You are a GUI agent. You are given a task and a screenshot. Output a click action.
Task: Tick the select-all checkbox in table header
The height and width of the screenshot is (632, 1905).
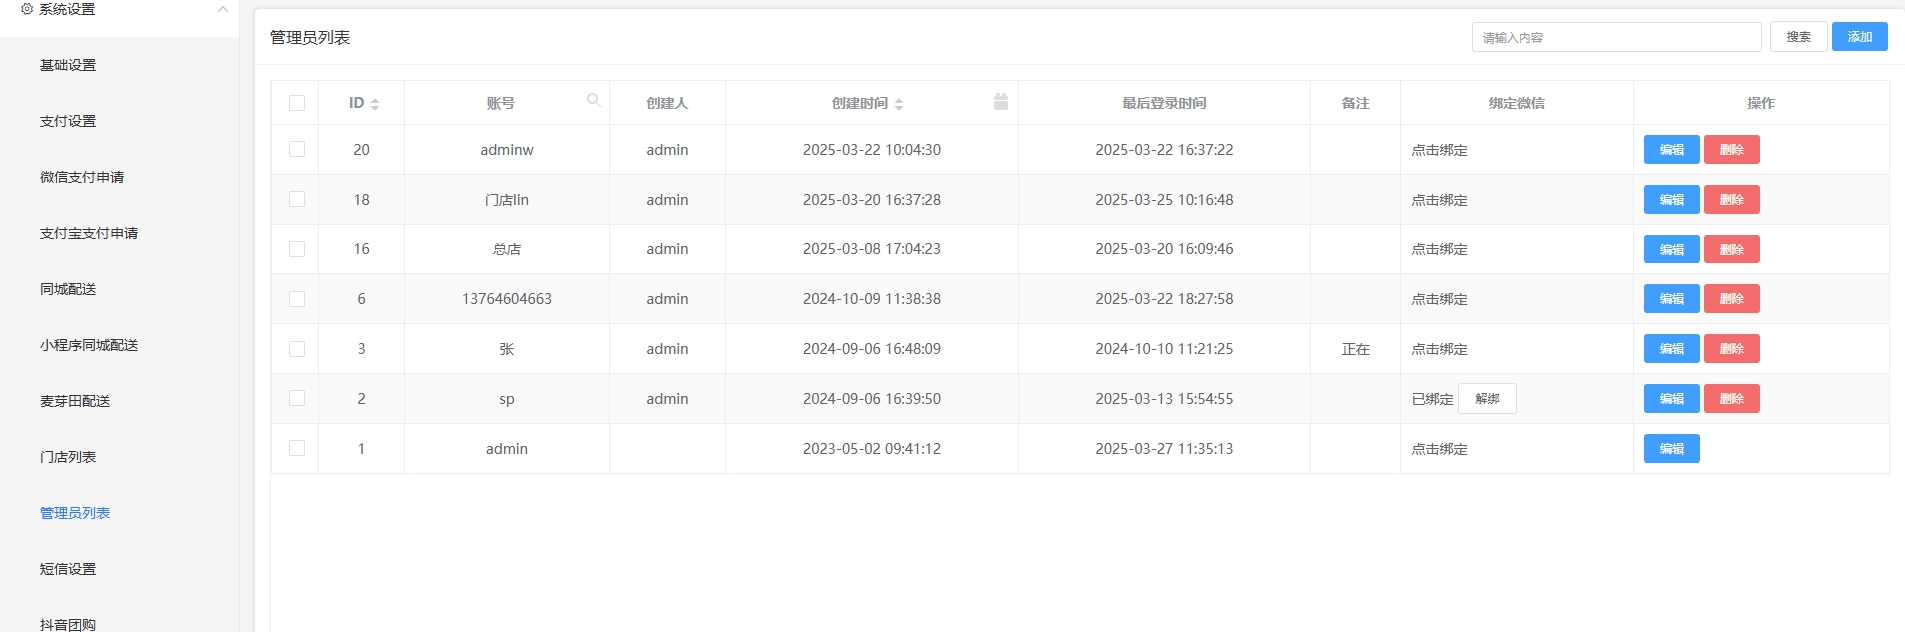pyautogui.click(x=297, y=103)
